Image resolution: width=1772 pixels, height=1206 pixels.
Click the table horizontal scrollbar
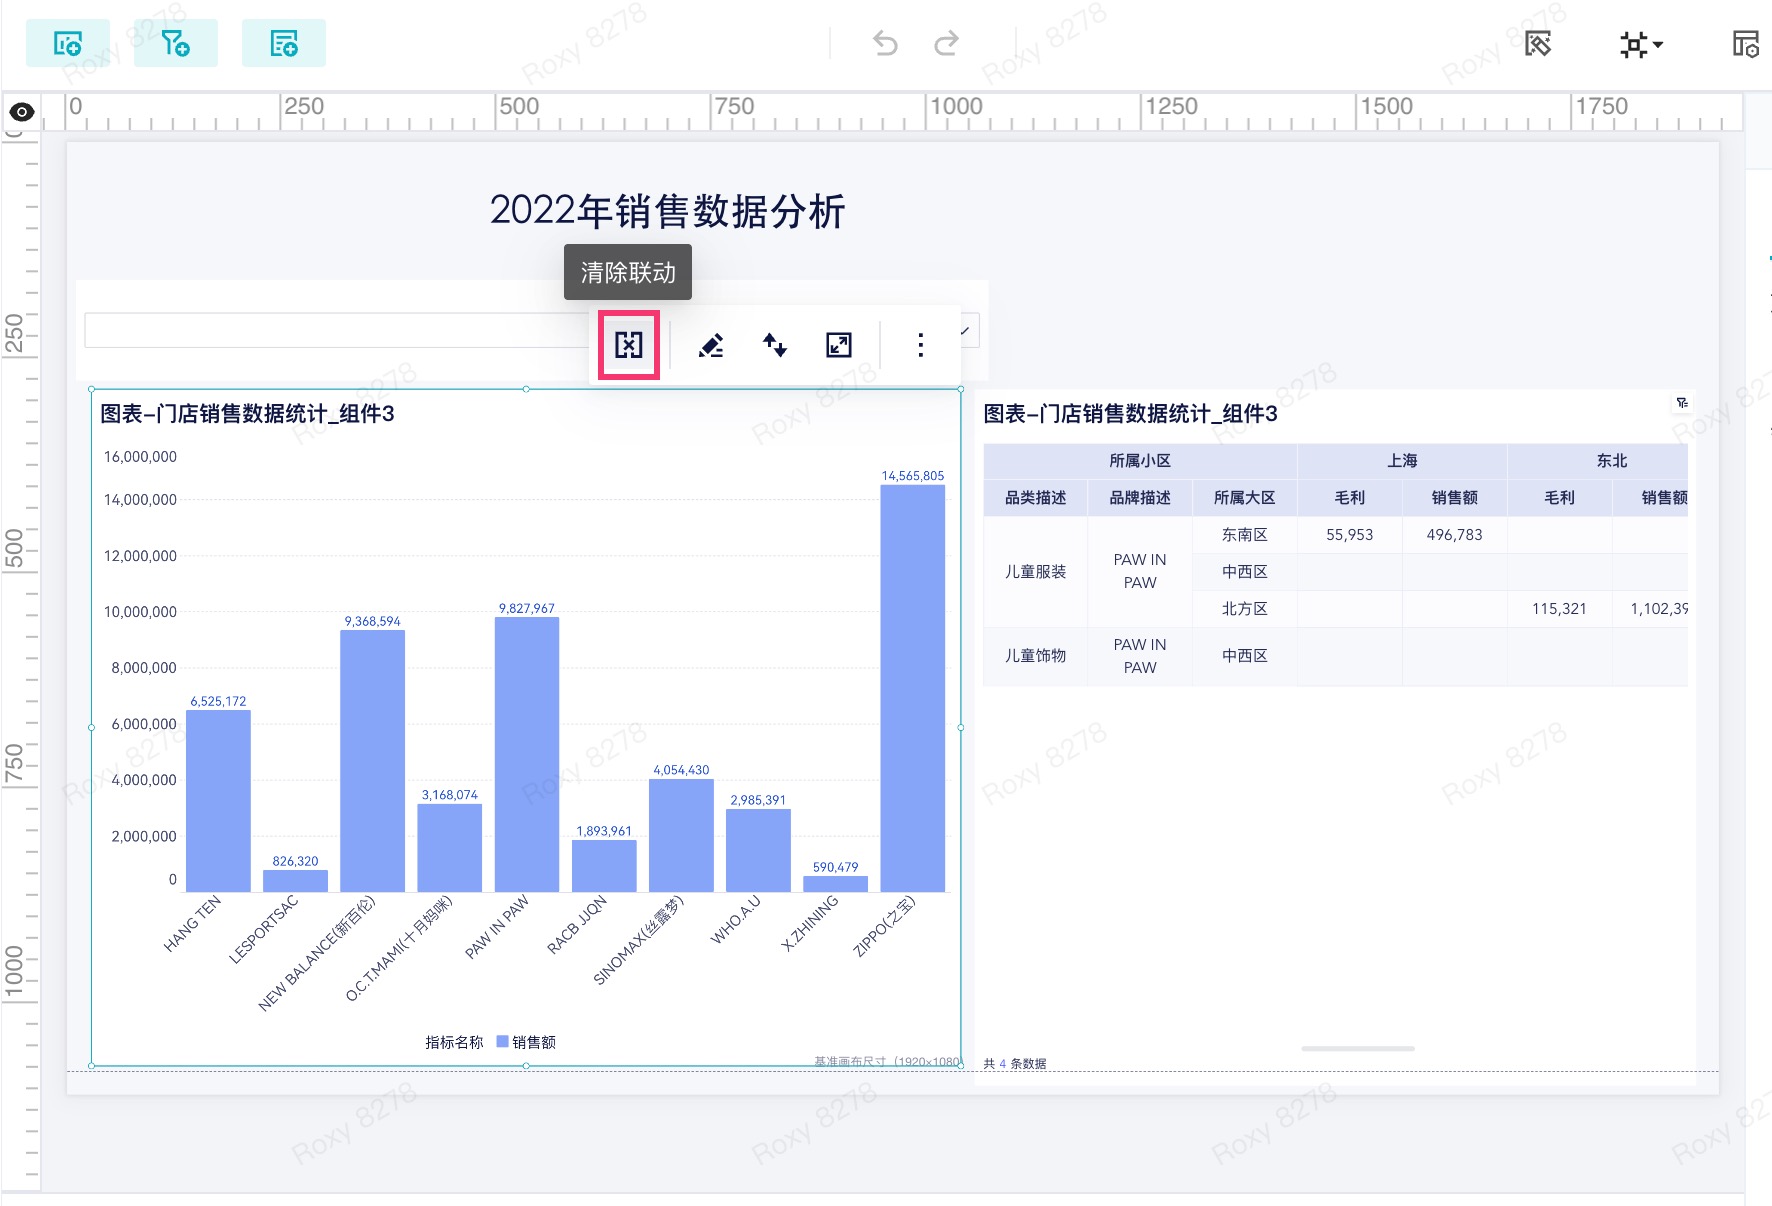tap(1358, 1048)
